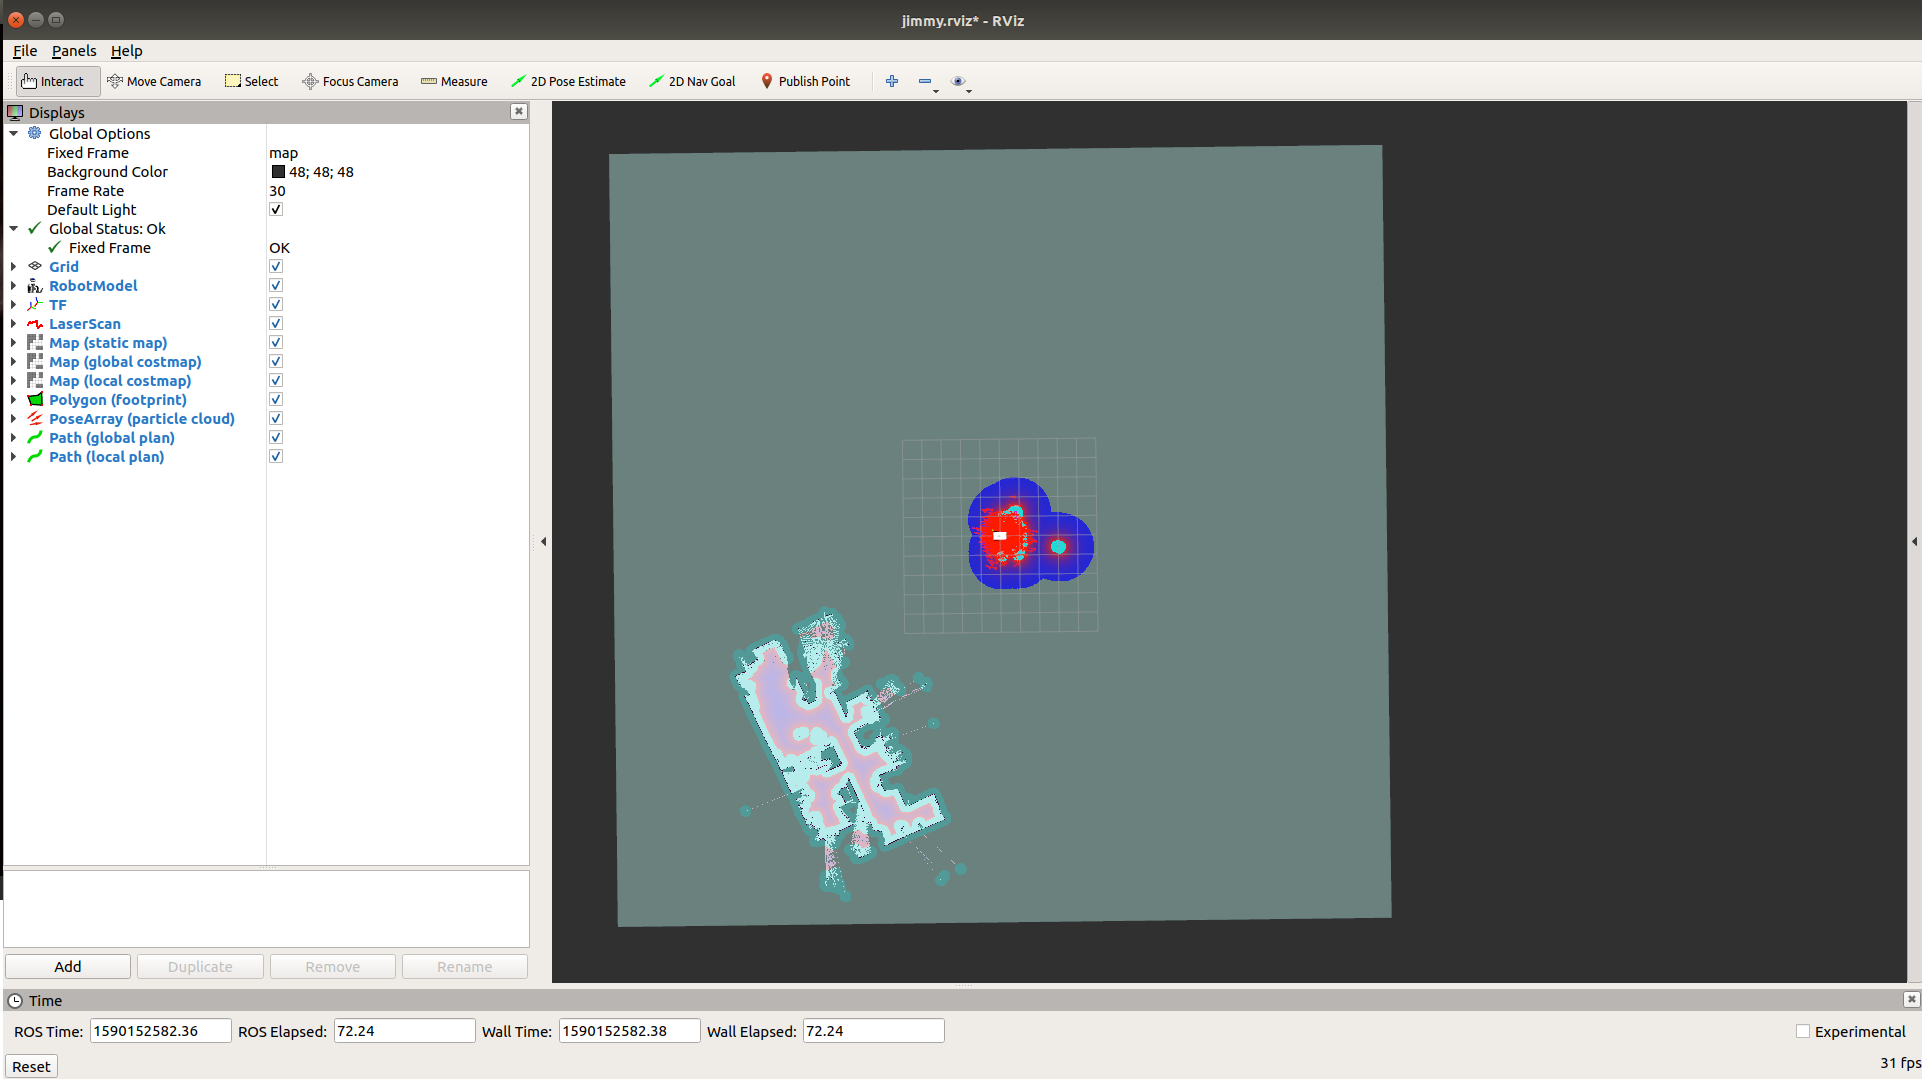This screenshot has height=1079, width=1922.
Task: Close the Time panel
Action: [1911, 999]
